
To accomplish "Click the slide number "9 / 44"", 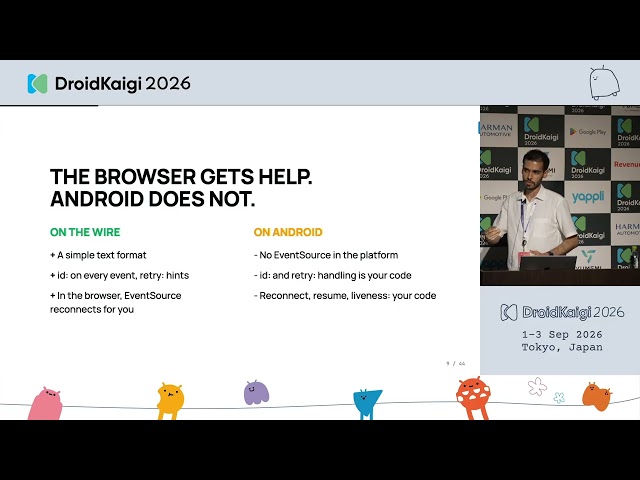I will click(x=456, y=363).
